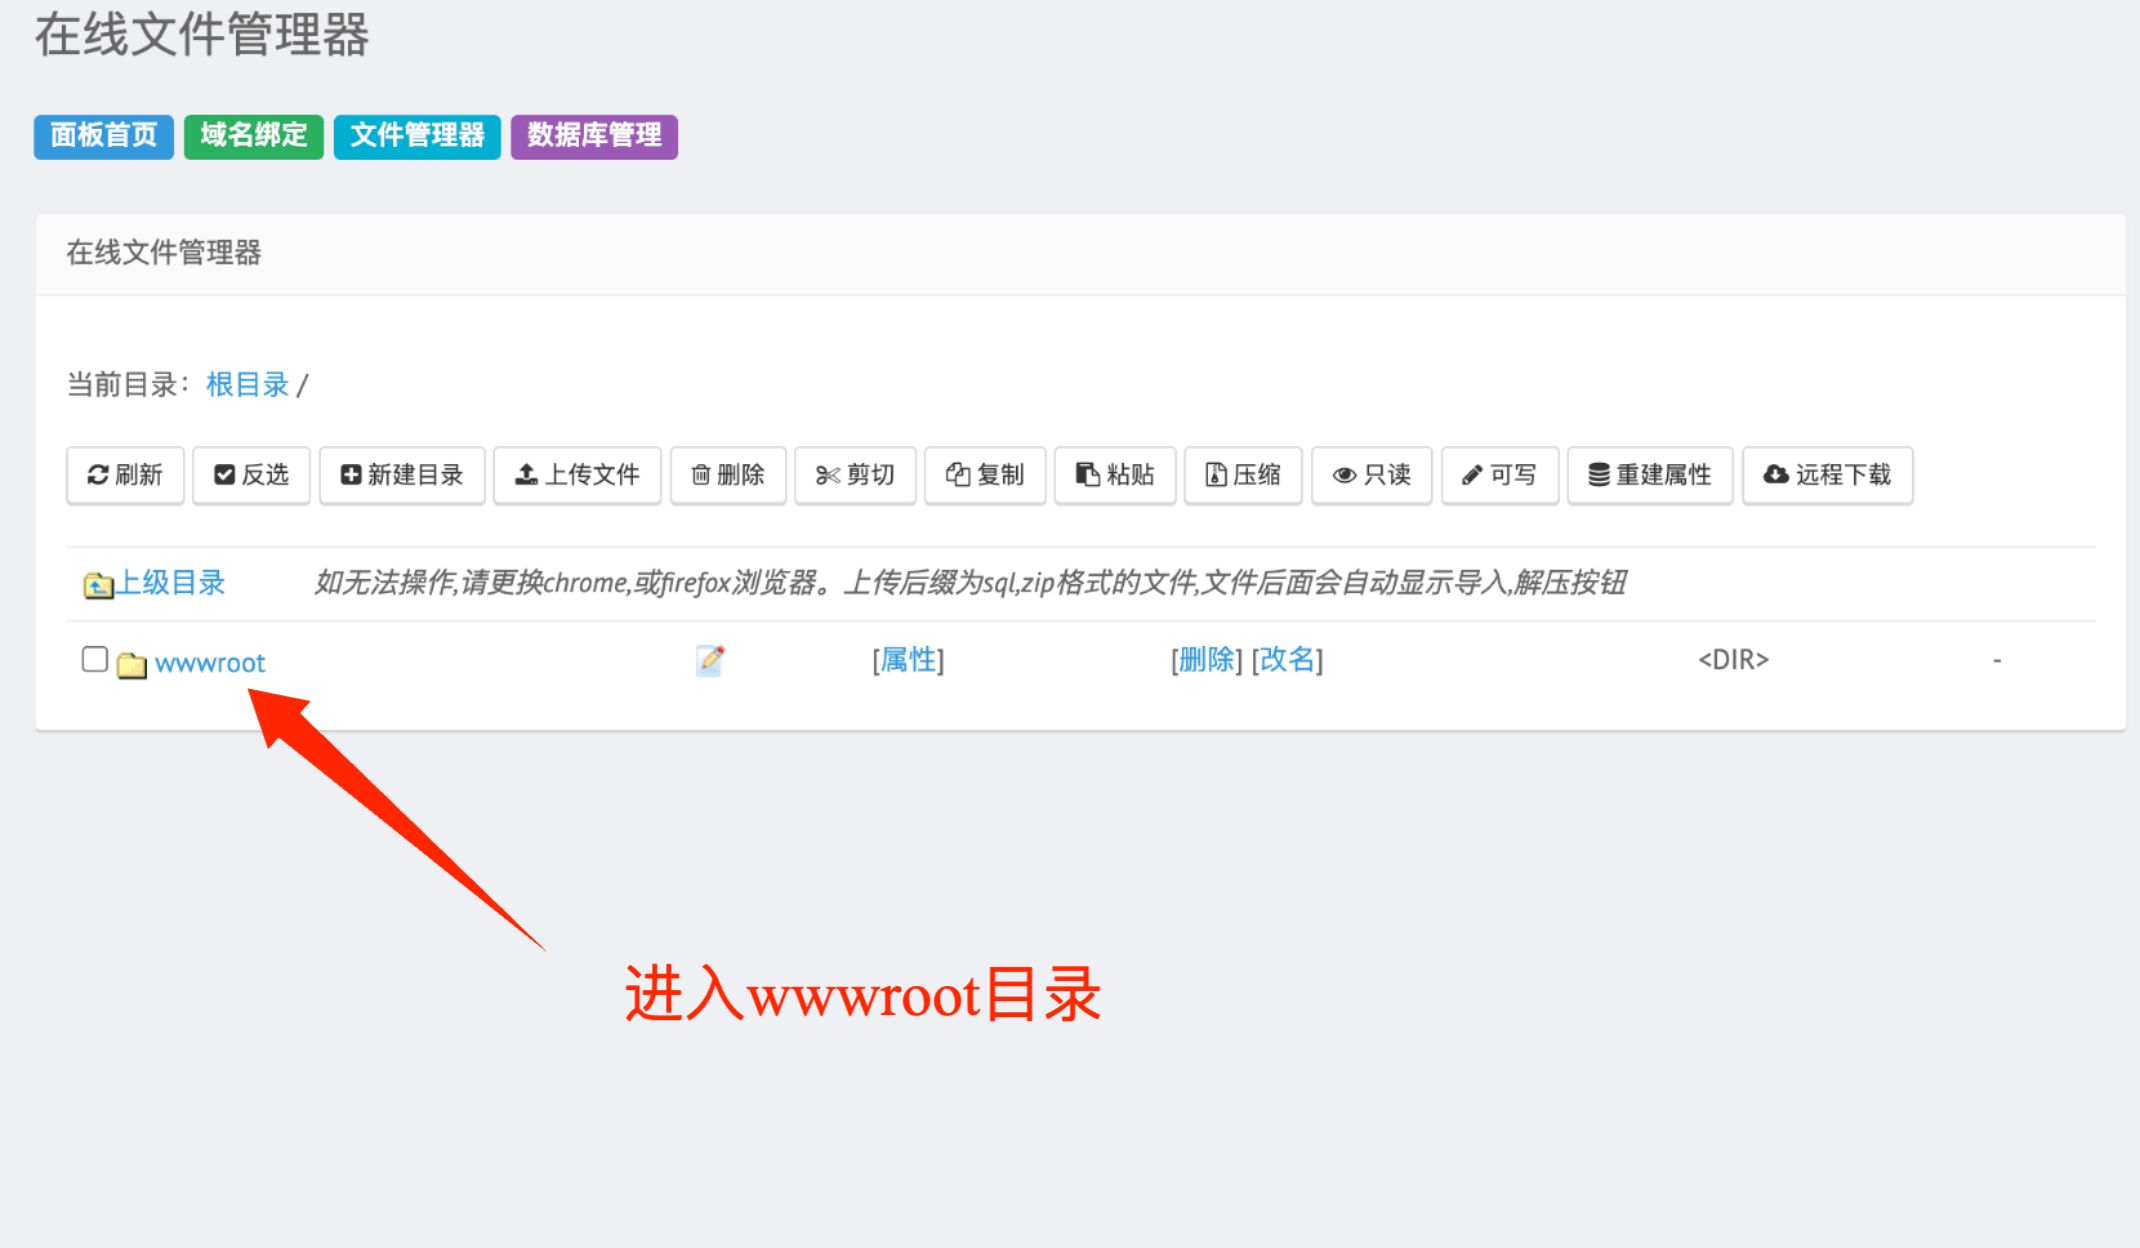Click the cut (剪切) scissors icon

855,475
